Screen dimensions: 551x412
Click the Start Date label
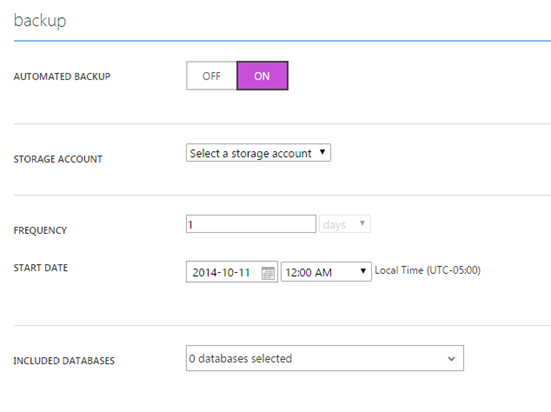click(41, 268)
